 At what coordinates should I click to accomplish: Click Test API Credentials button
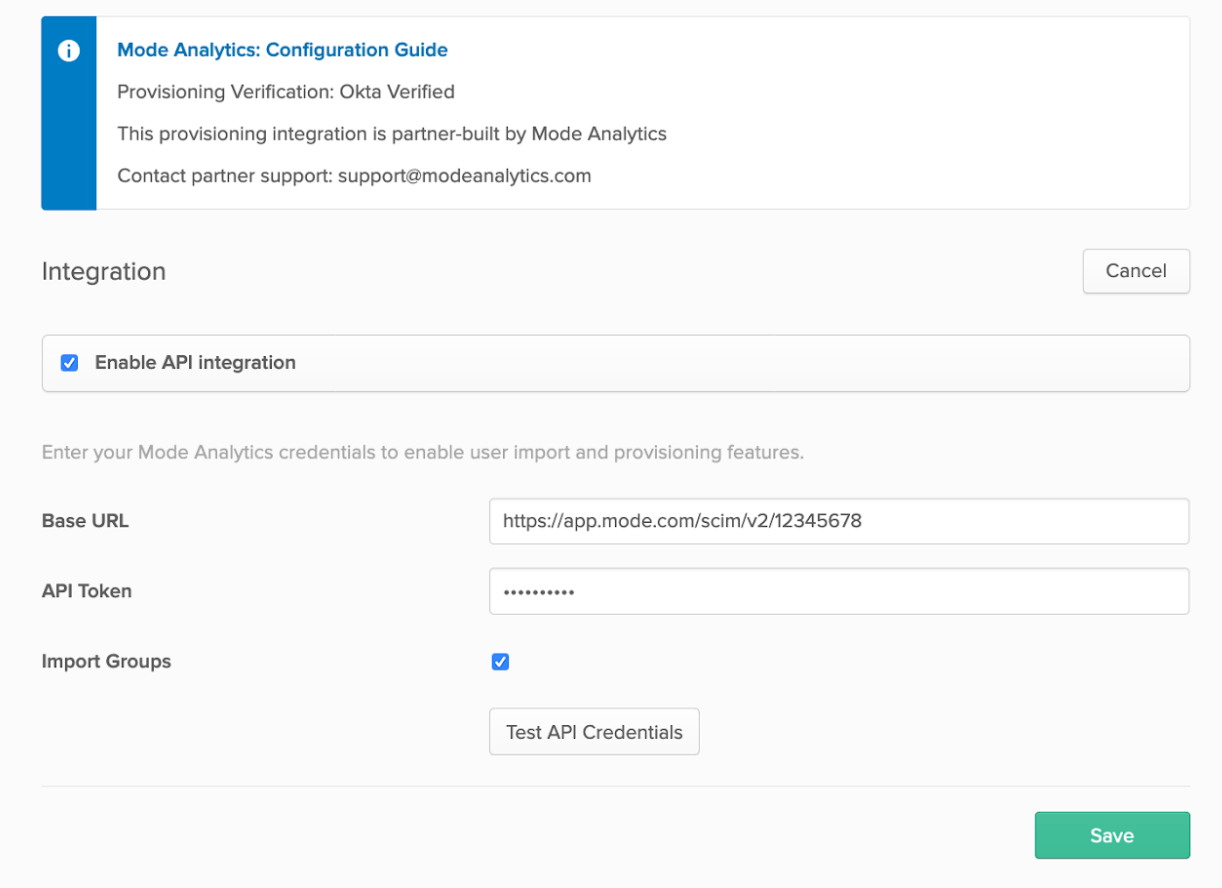(x=594, y=732)
